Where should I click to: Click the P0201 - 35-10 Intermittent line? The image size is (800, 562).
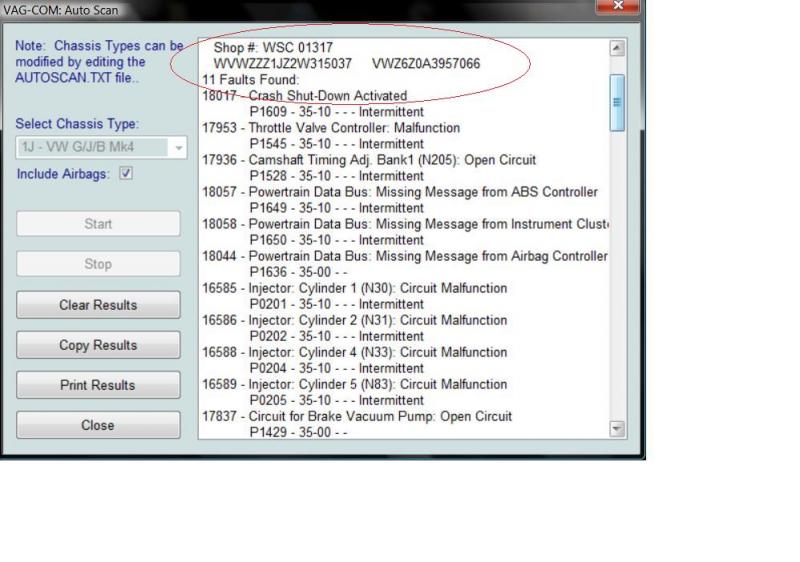pos(337,304)
